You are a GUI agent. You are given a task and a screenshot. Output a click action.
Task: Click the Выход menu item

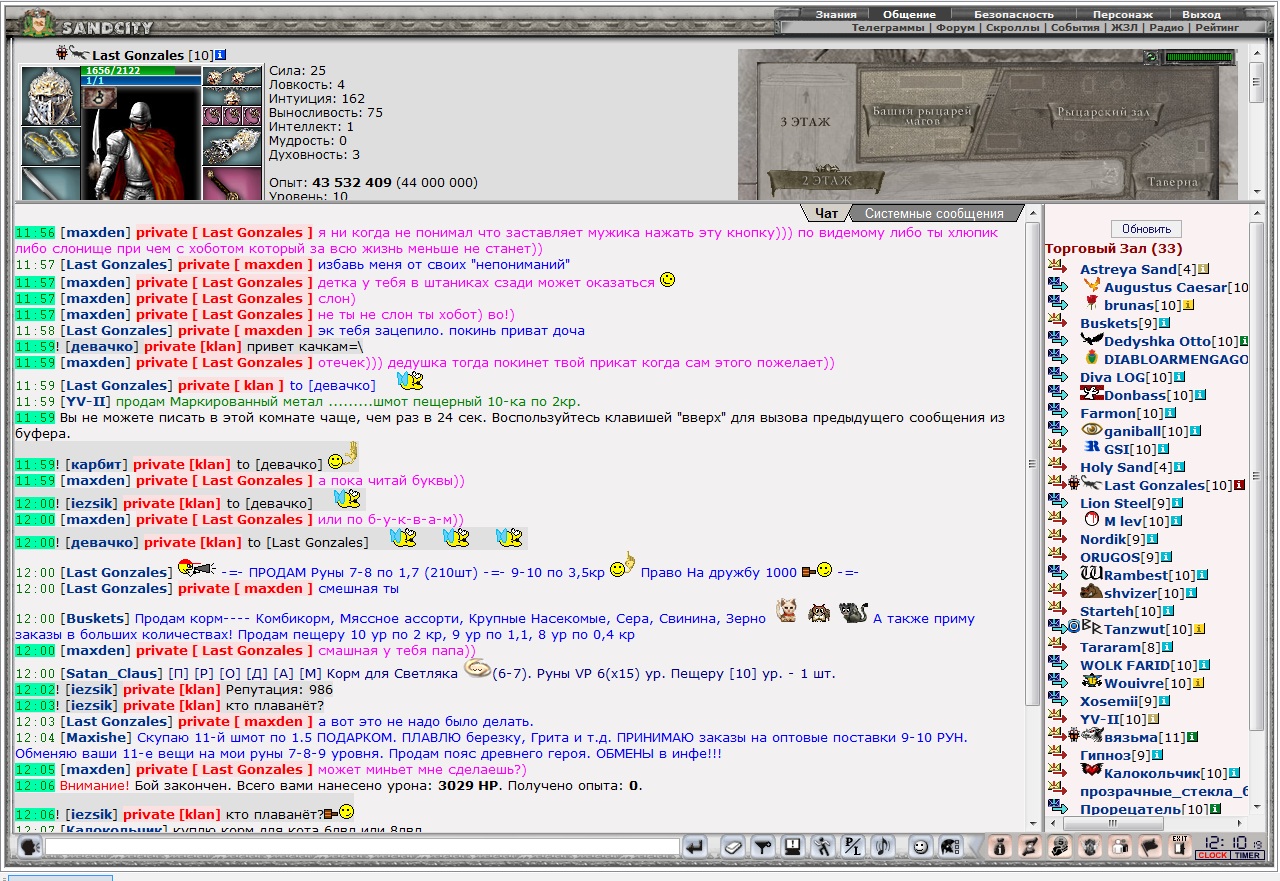(1201, 15)
